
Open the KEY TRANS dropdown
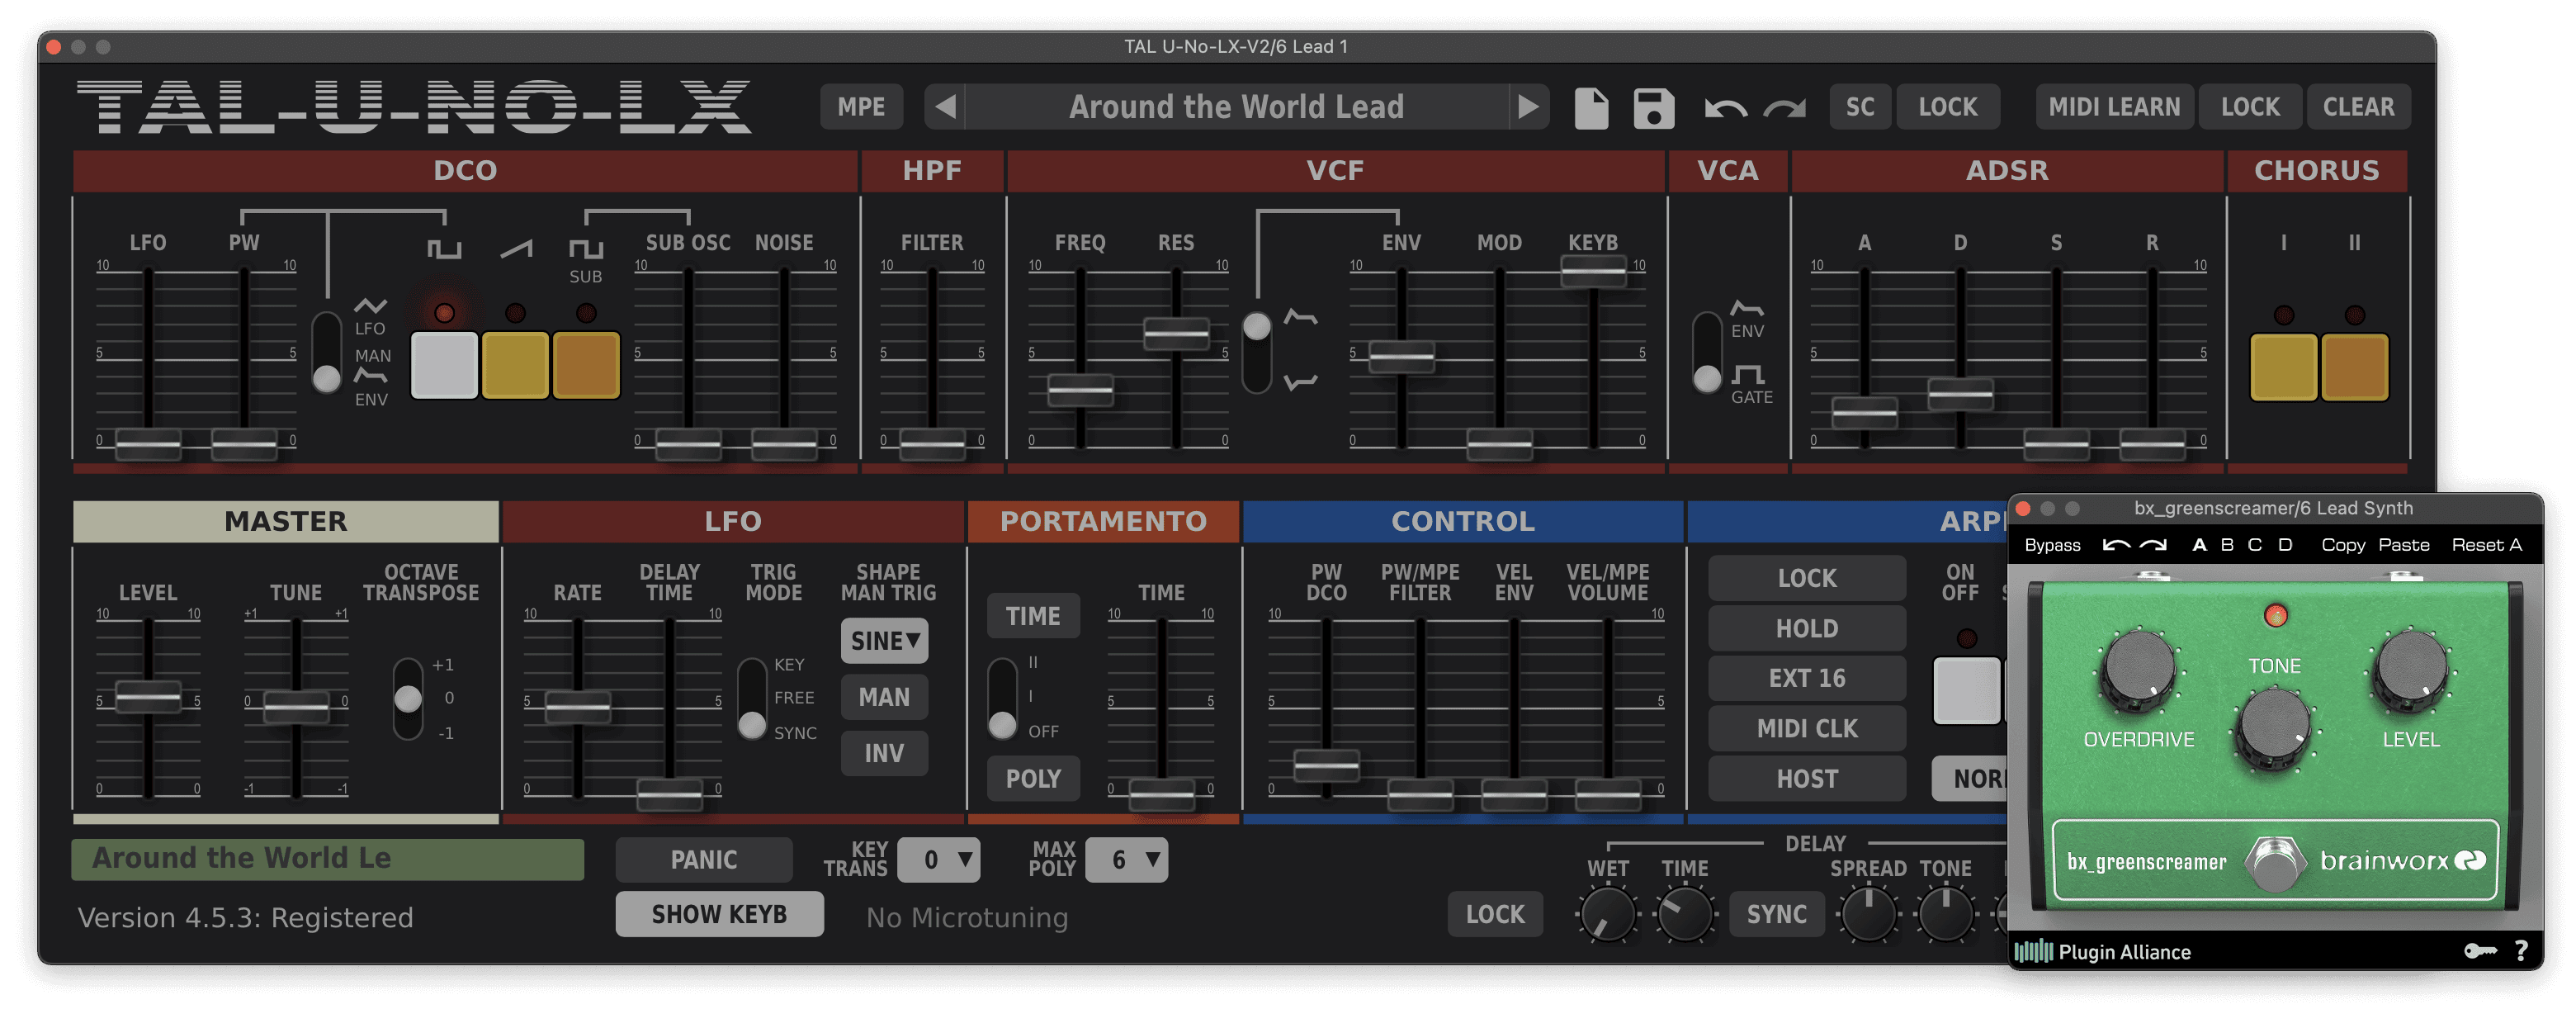[x=938, y=860]
